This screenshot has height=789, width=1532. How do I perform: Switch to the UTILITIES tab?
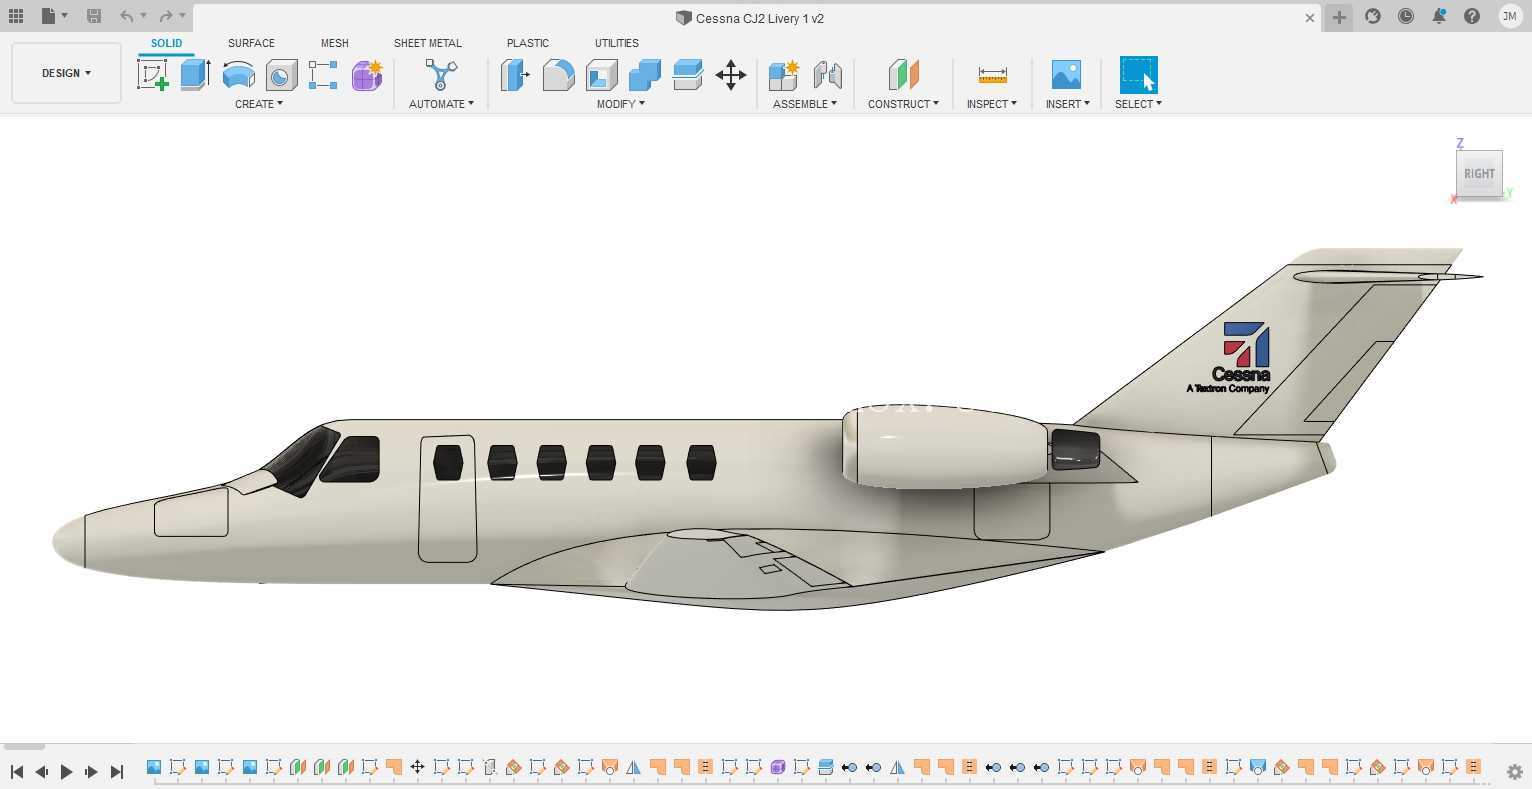click(616, 43)
